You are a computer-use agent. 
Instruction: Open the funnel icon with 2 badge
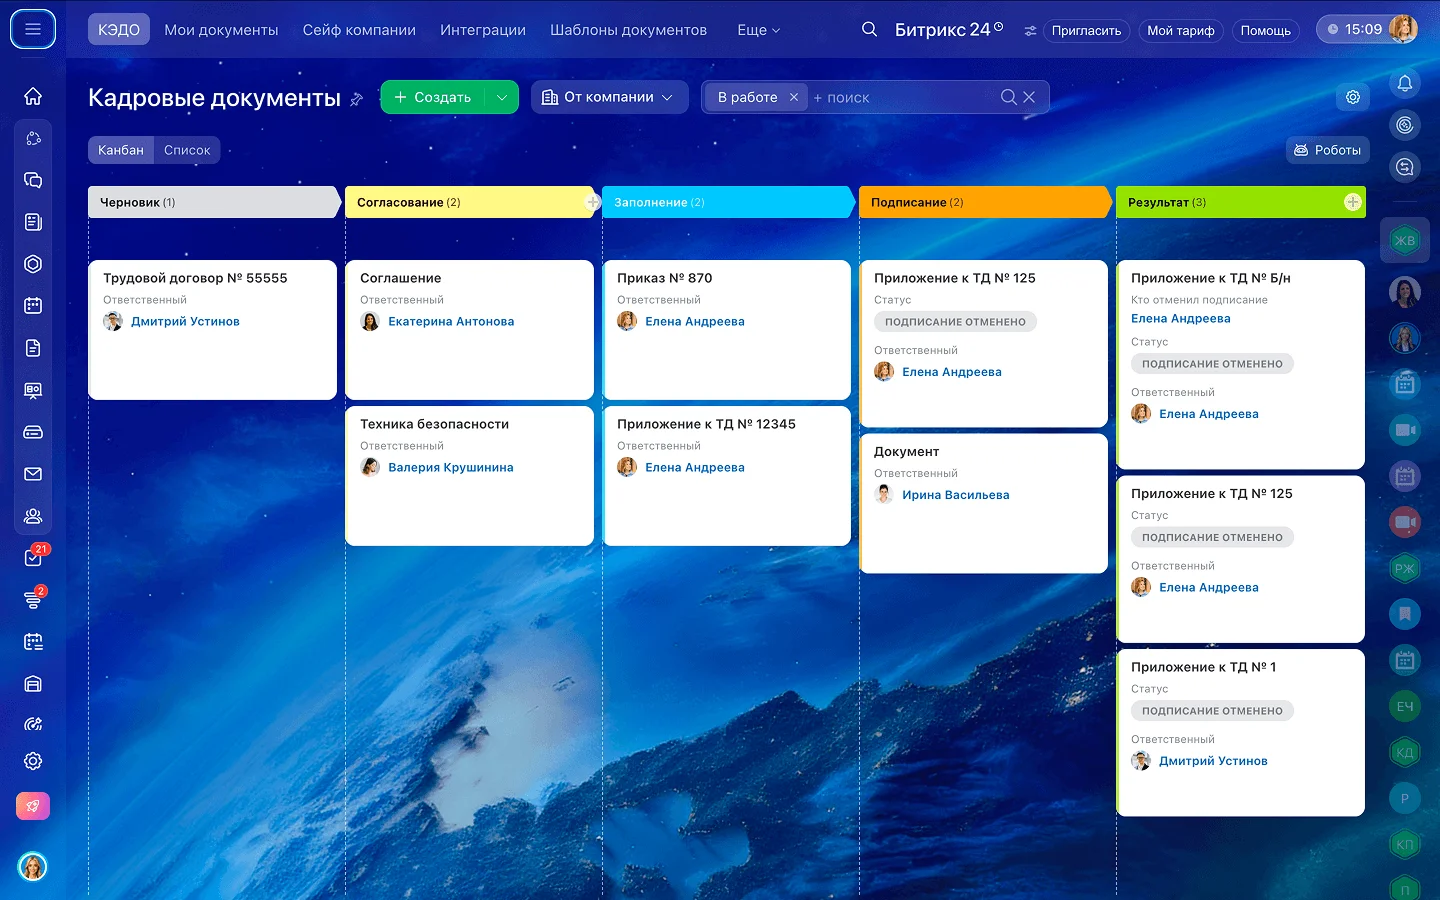coord(33,600)
